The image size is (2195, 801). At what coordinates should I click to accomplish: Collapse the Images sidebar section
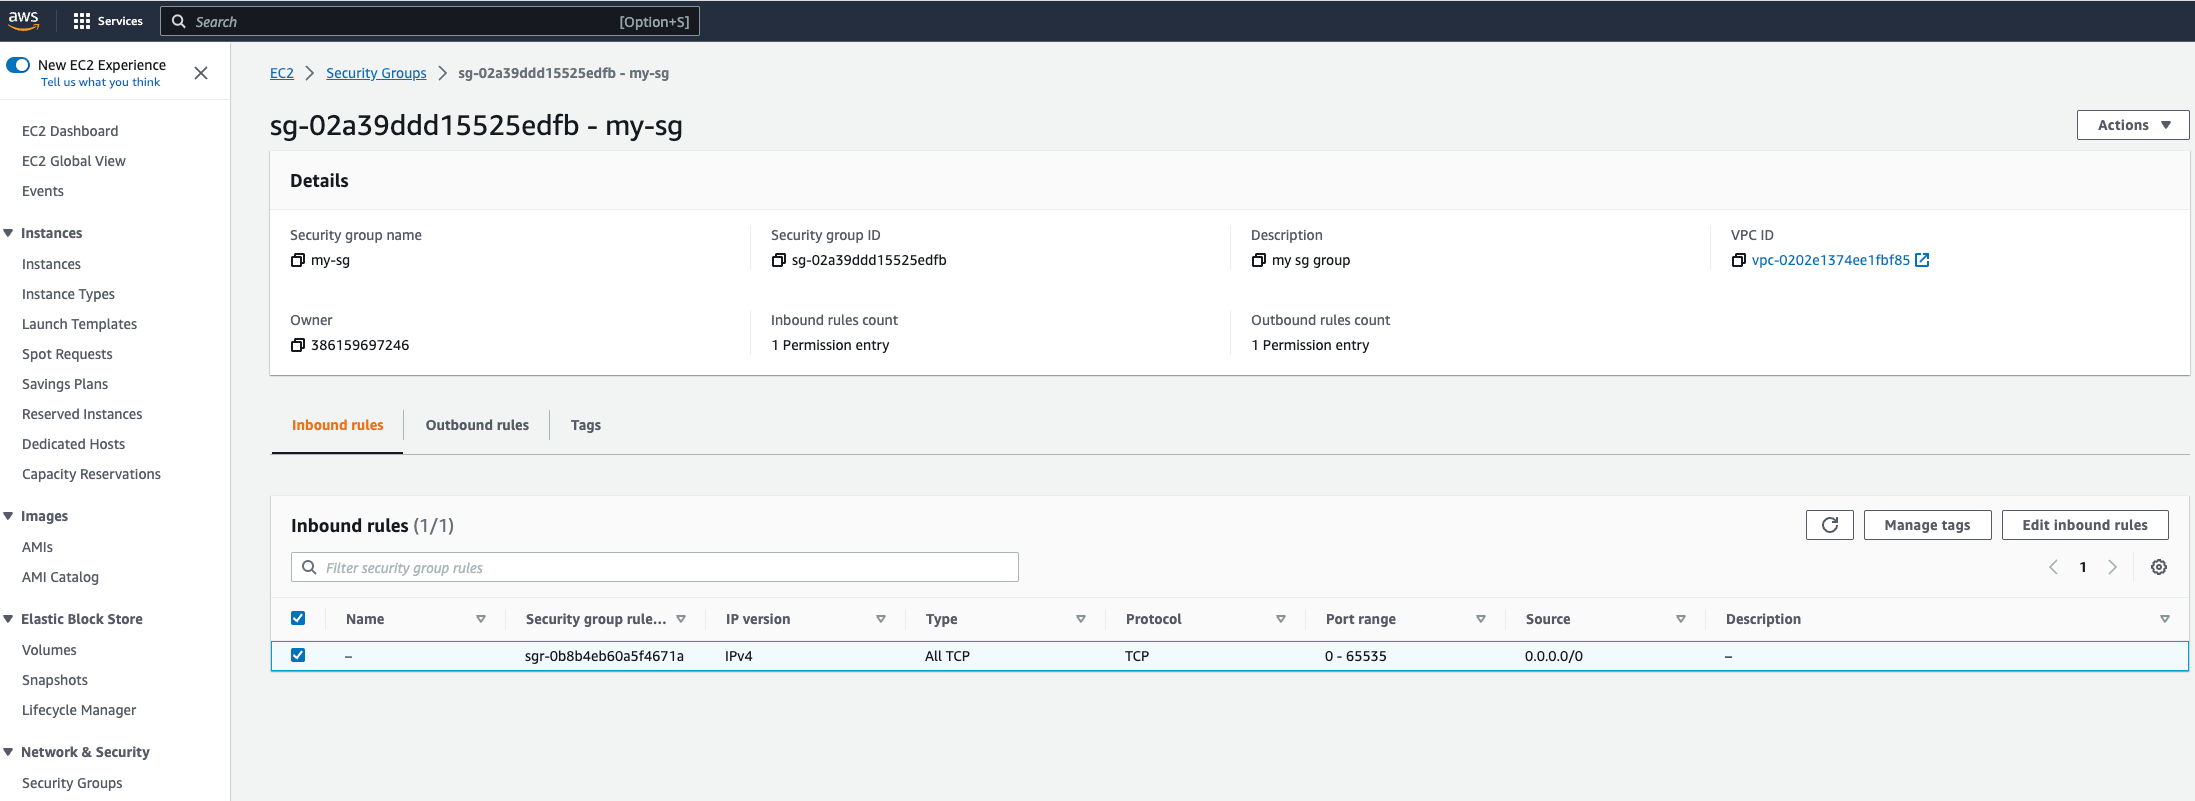click(x=8, y=516)
